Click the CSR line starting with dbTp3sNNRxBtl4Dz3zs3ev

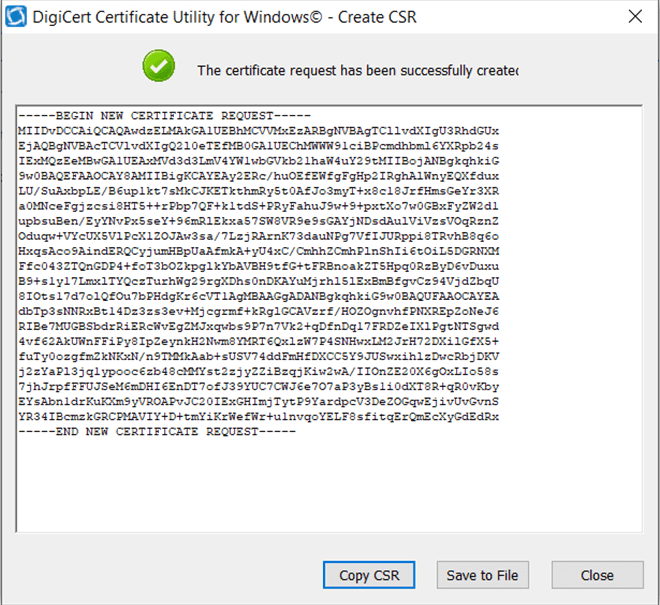coord(258,312)
